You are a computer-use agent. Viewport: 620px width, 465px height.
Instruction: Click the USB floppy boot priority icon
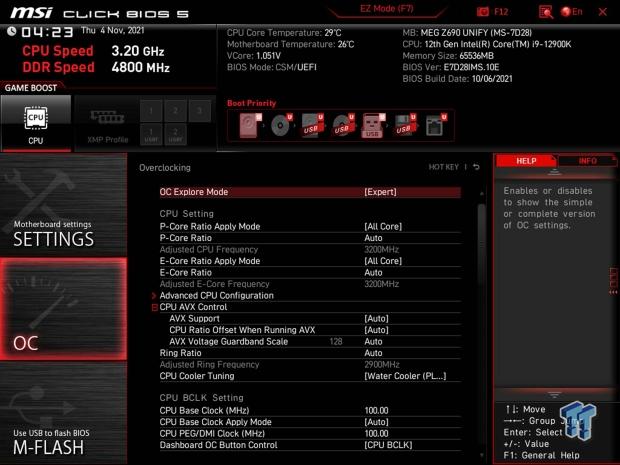[405, 126]
